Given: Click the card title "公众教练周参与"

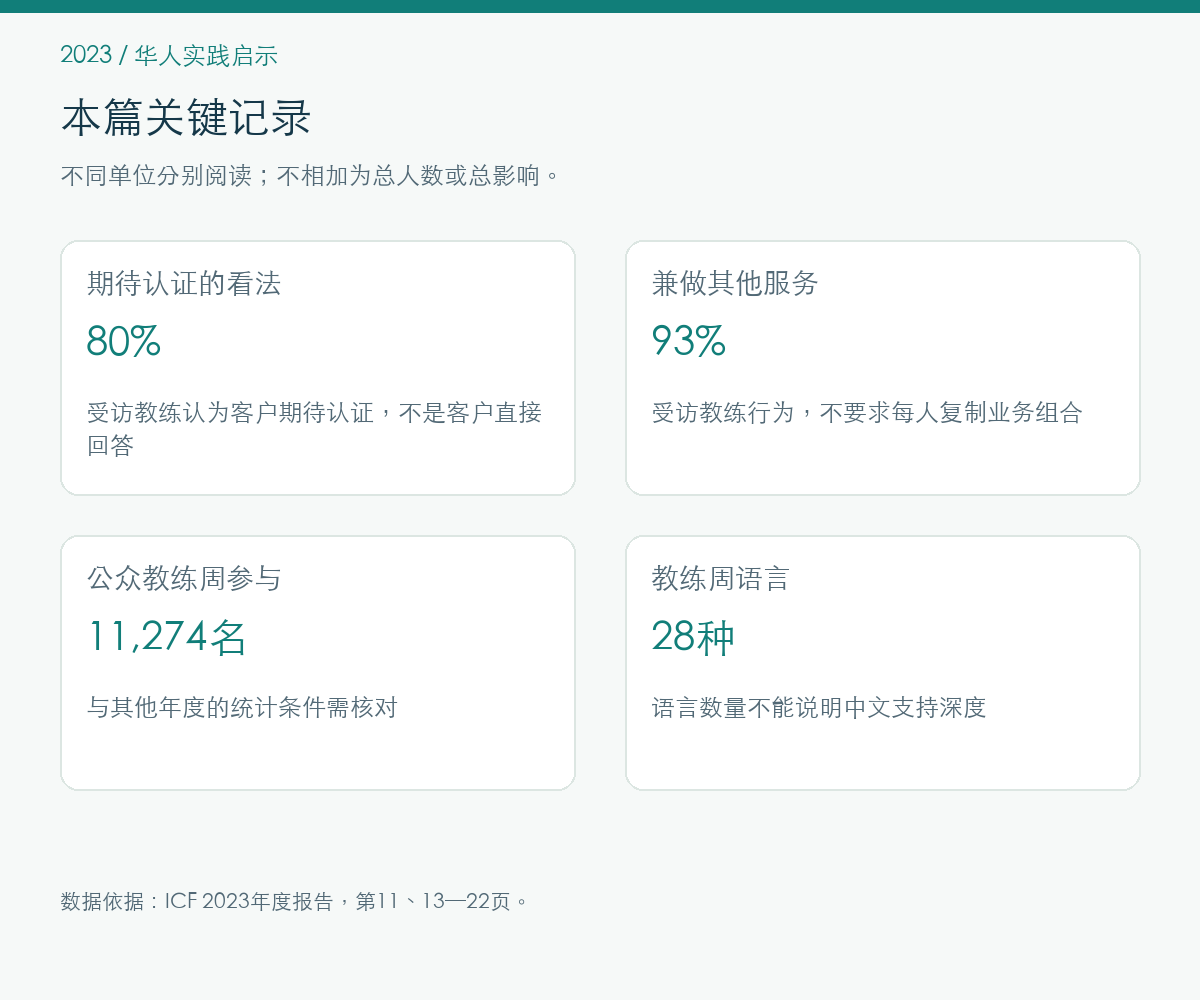Looking at the screenshot, I should (x=184, y=579).
